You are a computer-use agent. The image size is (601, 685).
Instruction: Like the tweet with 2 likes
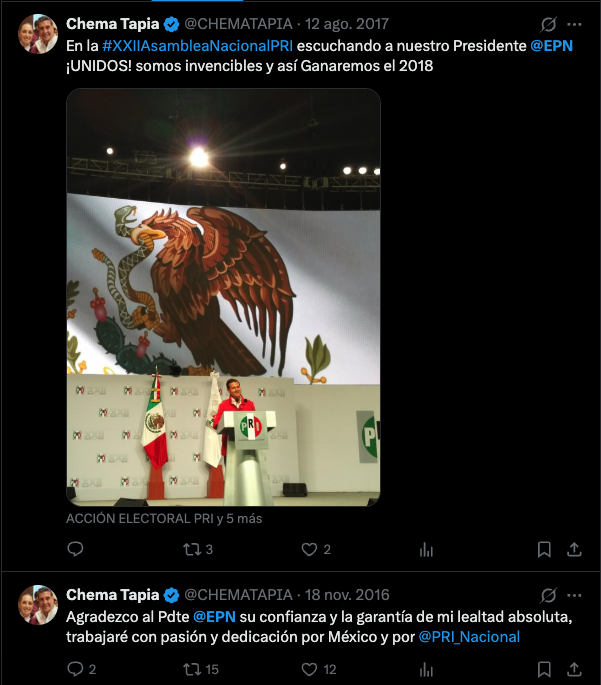pos(316,549)
